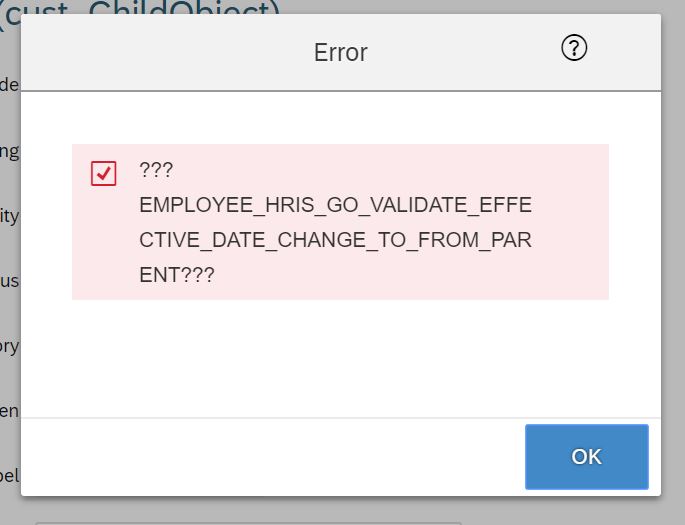
Task: Click the input field outline below the dialog
Action: (248, 523)
